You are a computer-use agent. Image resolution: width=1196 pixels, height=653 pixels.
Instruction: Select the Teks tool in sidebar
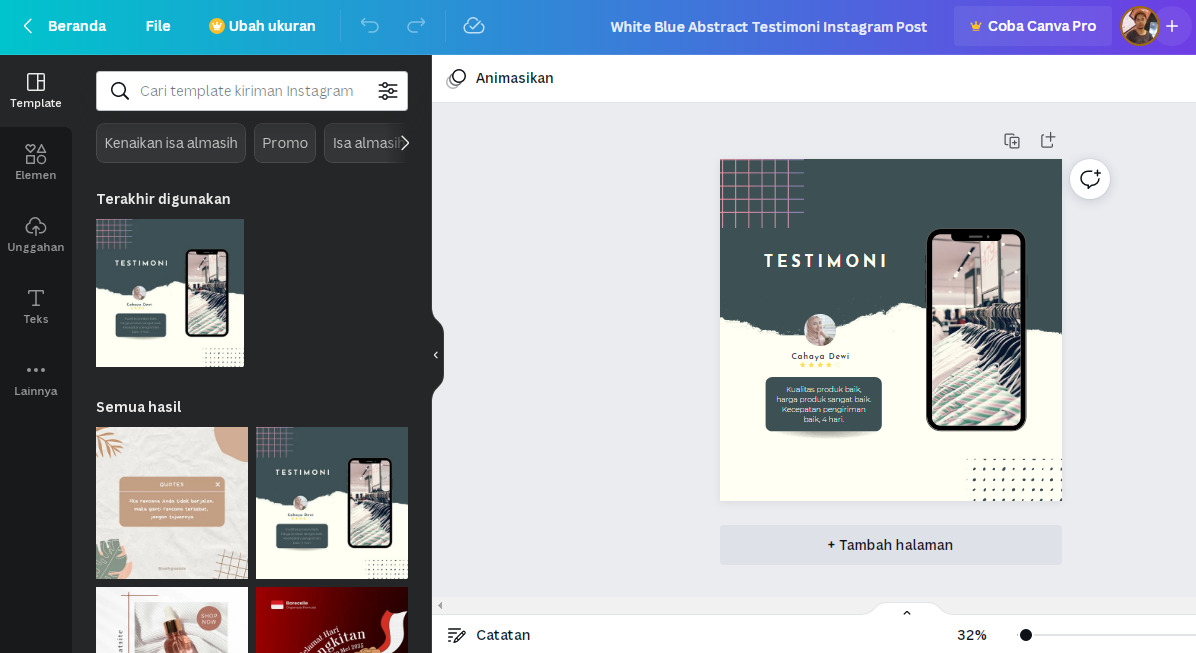click(36, 306)
